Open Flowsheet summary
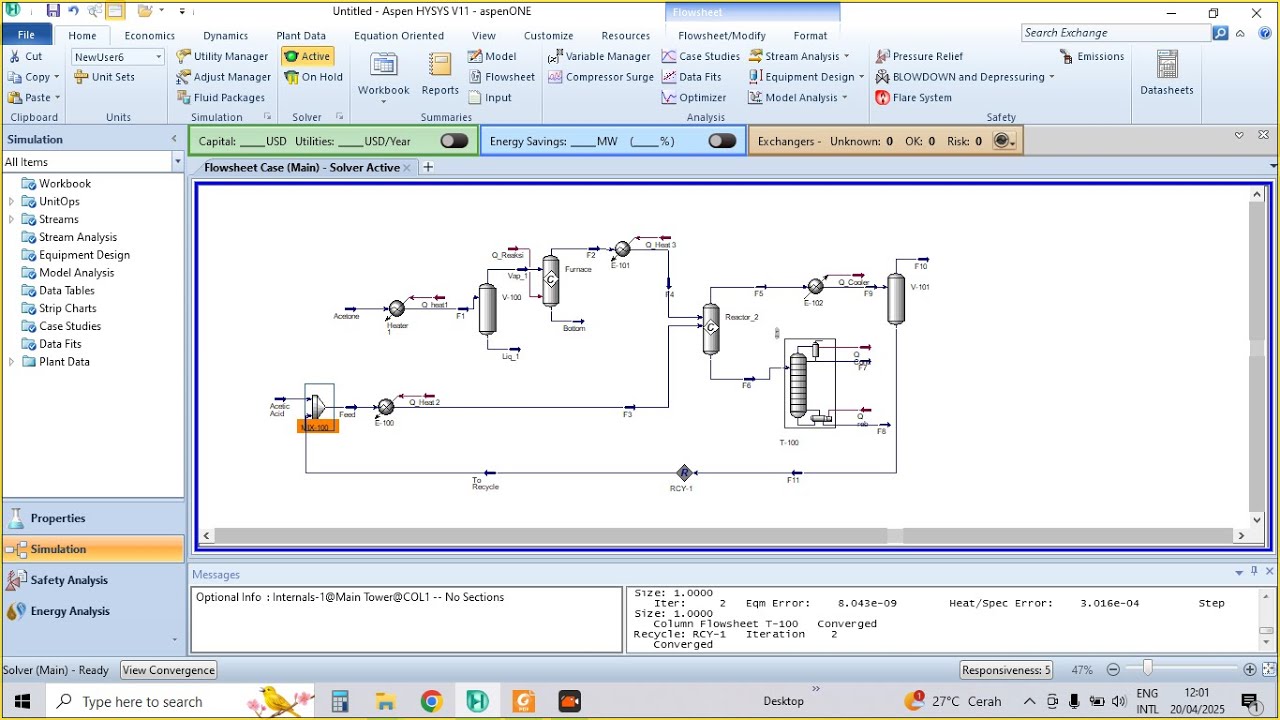This screenshot has width=1280, height=720. (501, 77)
